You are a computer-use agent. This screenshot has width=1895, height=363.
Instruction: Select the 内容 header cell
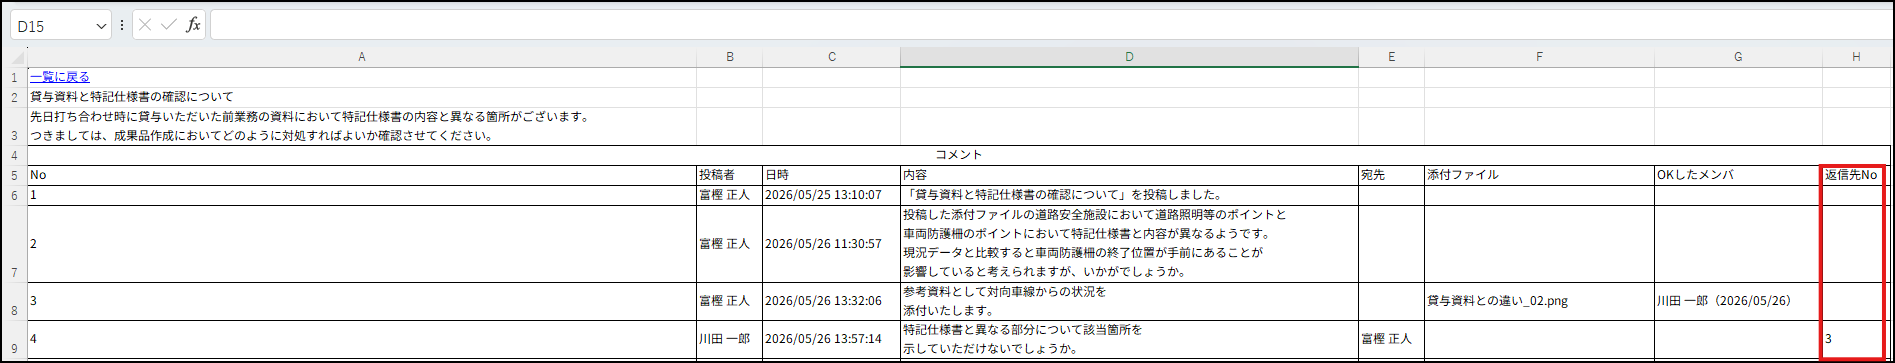click(1129, 175)
